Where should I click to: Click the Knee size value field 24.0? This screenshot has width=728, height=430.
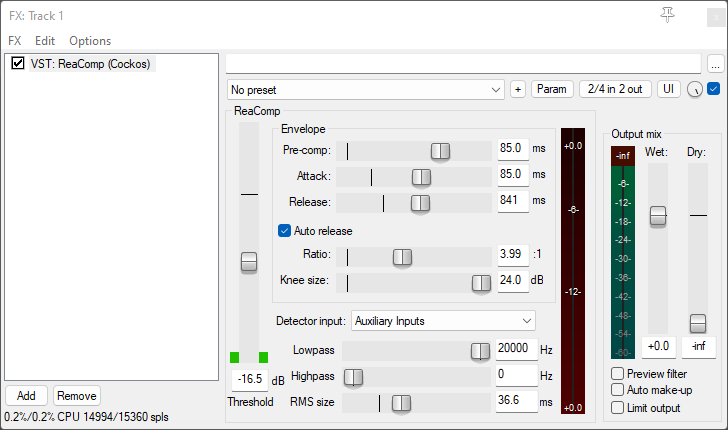coord(513,281)
